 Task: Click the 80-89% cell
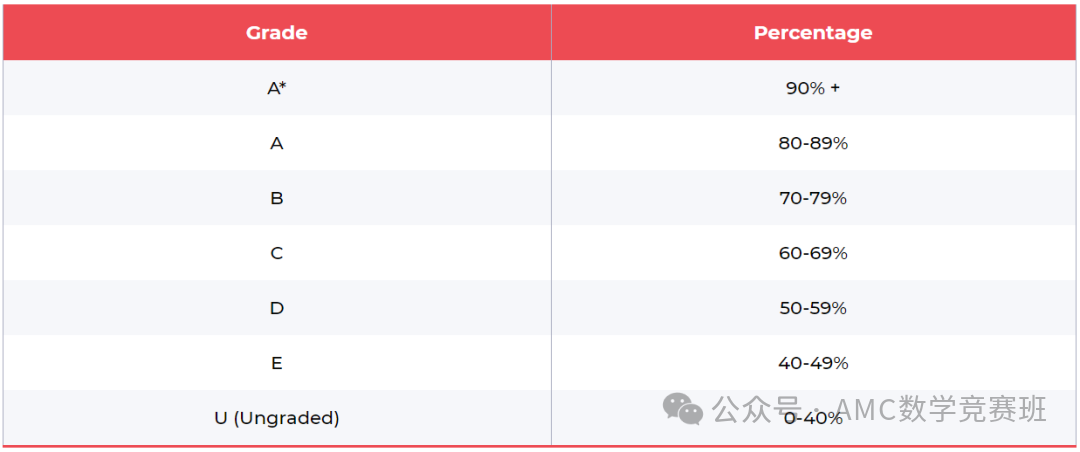point(813,143)
